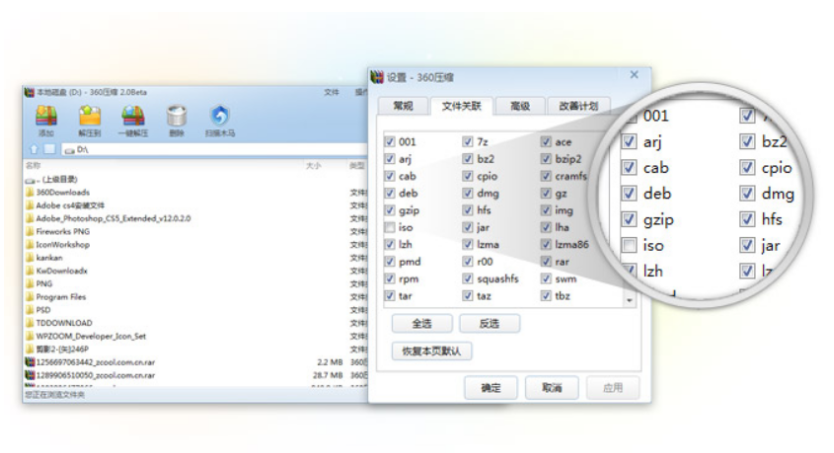The height and width of the screenshot is (453, 834).
Task: Click the 全选 select all button
Action: click(x=422, y=323)
